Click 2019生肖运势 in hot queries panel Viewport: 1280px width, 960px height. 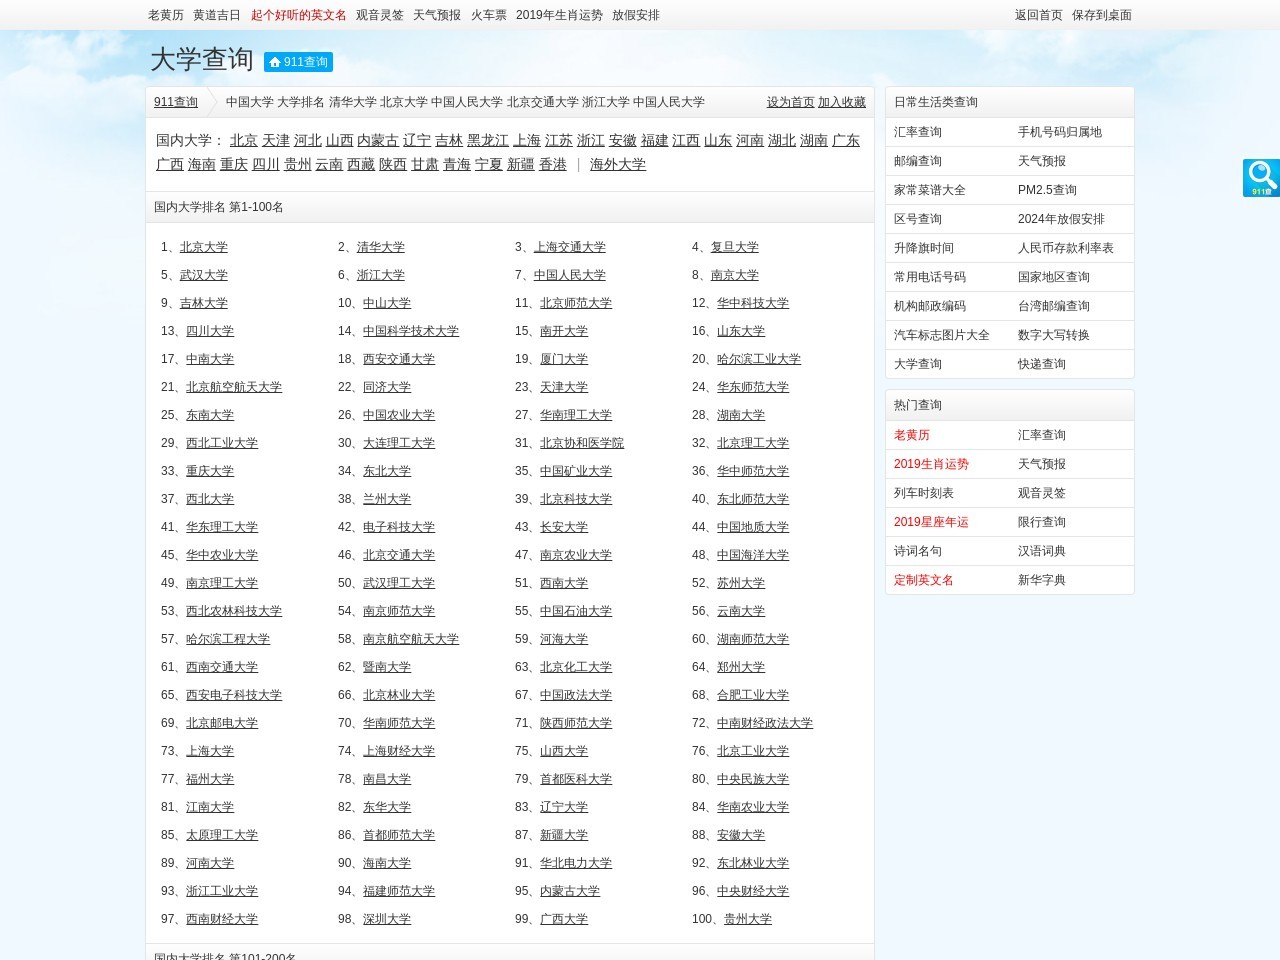(930, 464)
